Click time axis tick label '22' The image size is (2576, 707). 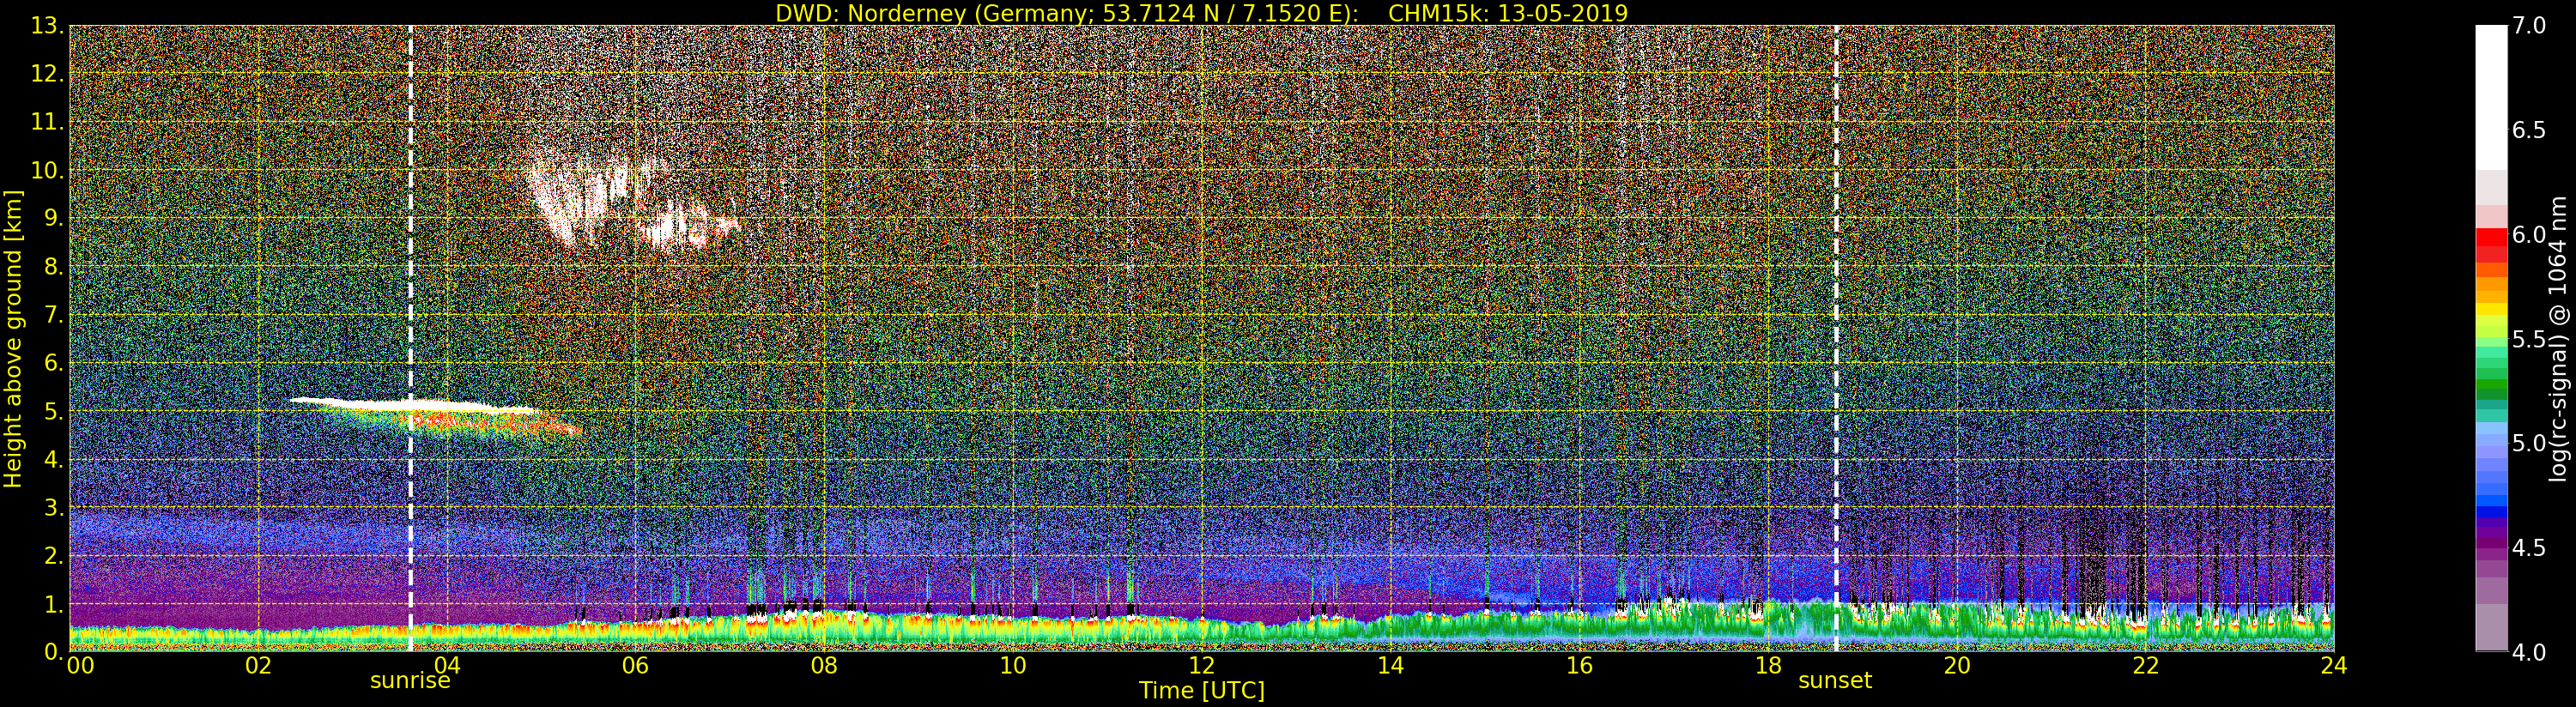point(2145,666)
